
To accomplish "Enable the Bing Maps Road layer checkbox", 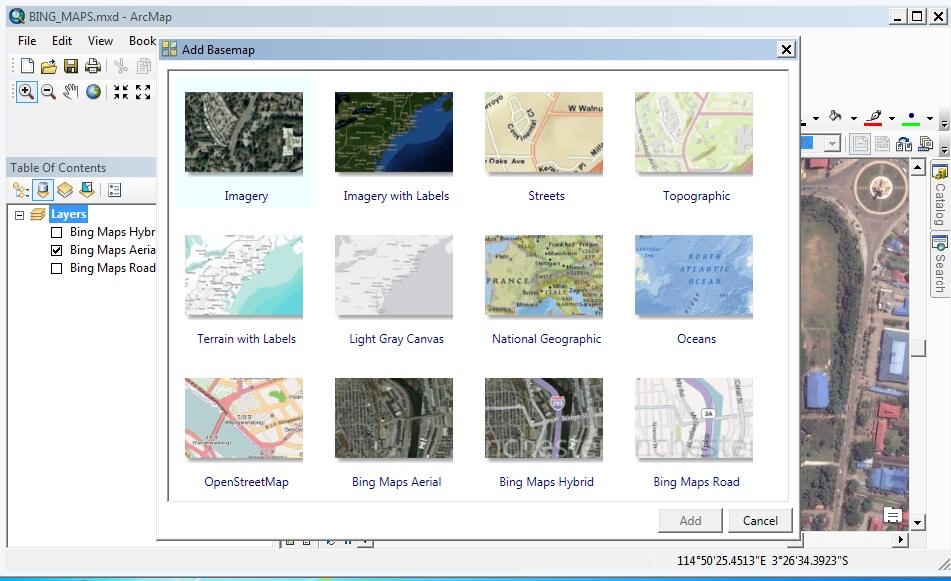I will coord(56,268).
